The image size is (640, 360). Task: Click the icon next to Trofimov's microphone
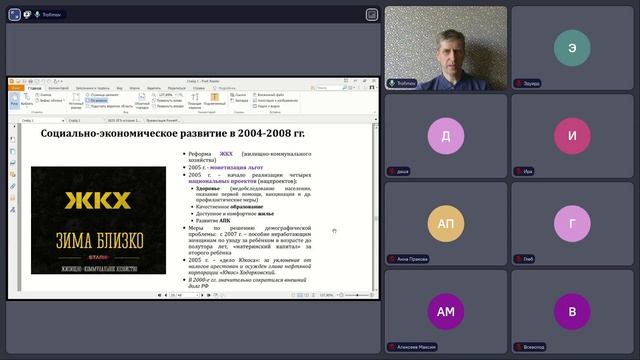point(27,15)
